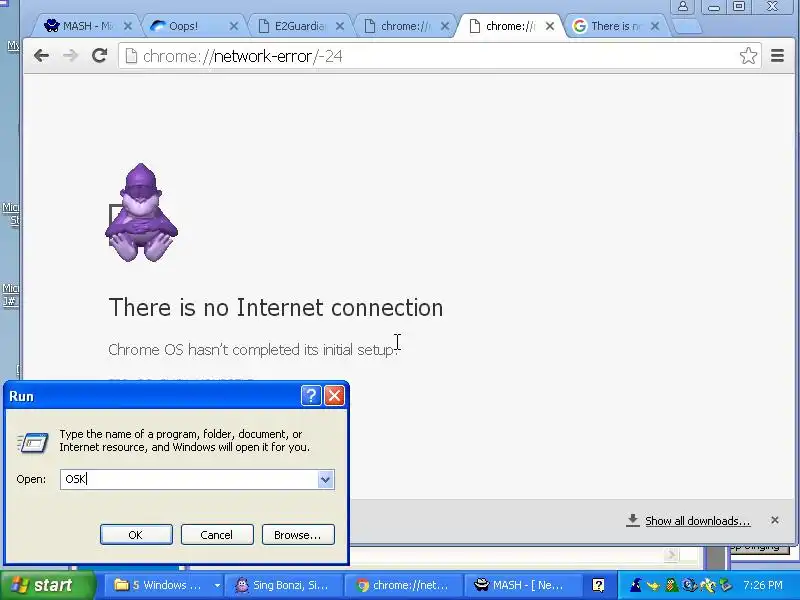Image resolution: width=800 pixels, height=600 pixels.
Task: Expand the Run dialog Open dropdown
Action: (325, 479)
